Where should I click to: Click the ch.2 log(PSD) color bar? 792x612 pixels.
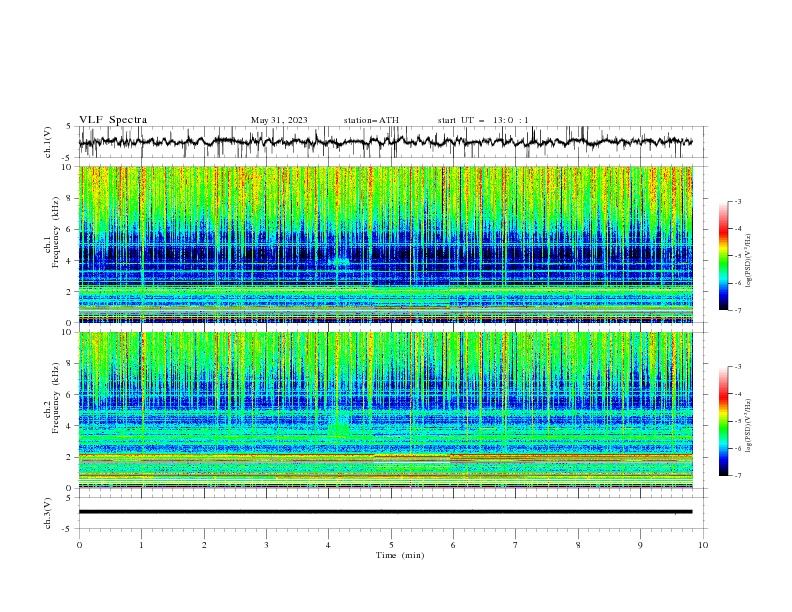[723, 421]
